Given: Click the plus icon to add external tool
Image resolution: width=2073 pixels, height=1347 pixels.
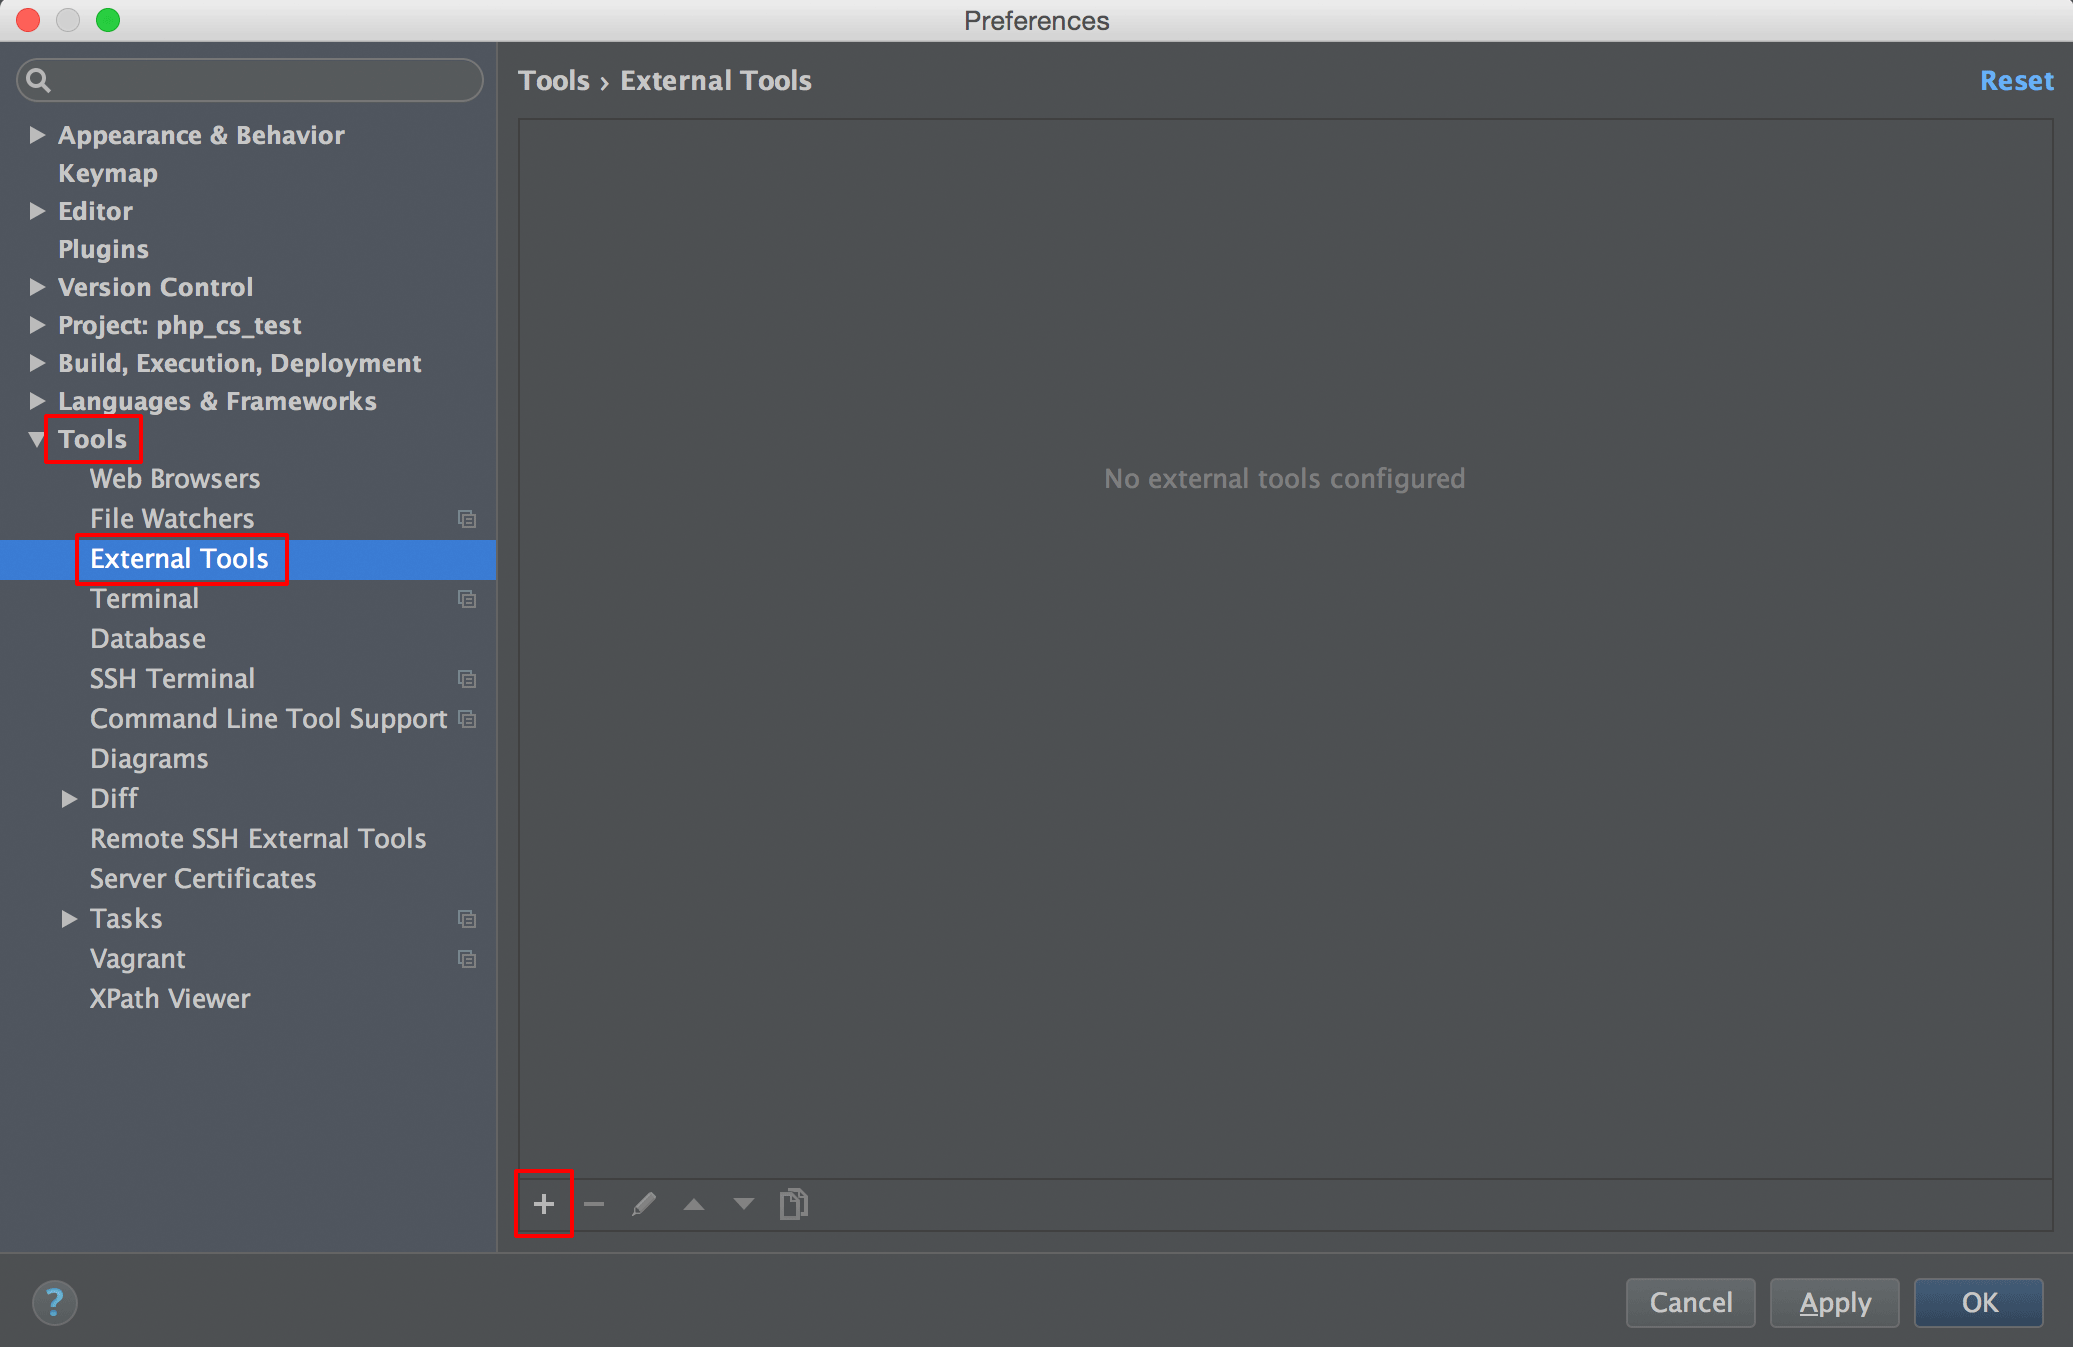Looking at the screenshot, I should [544, 1204].
